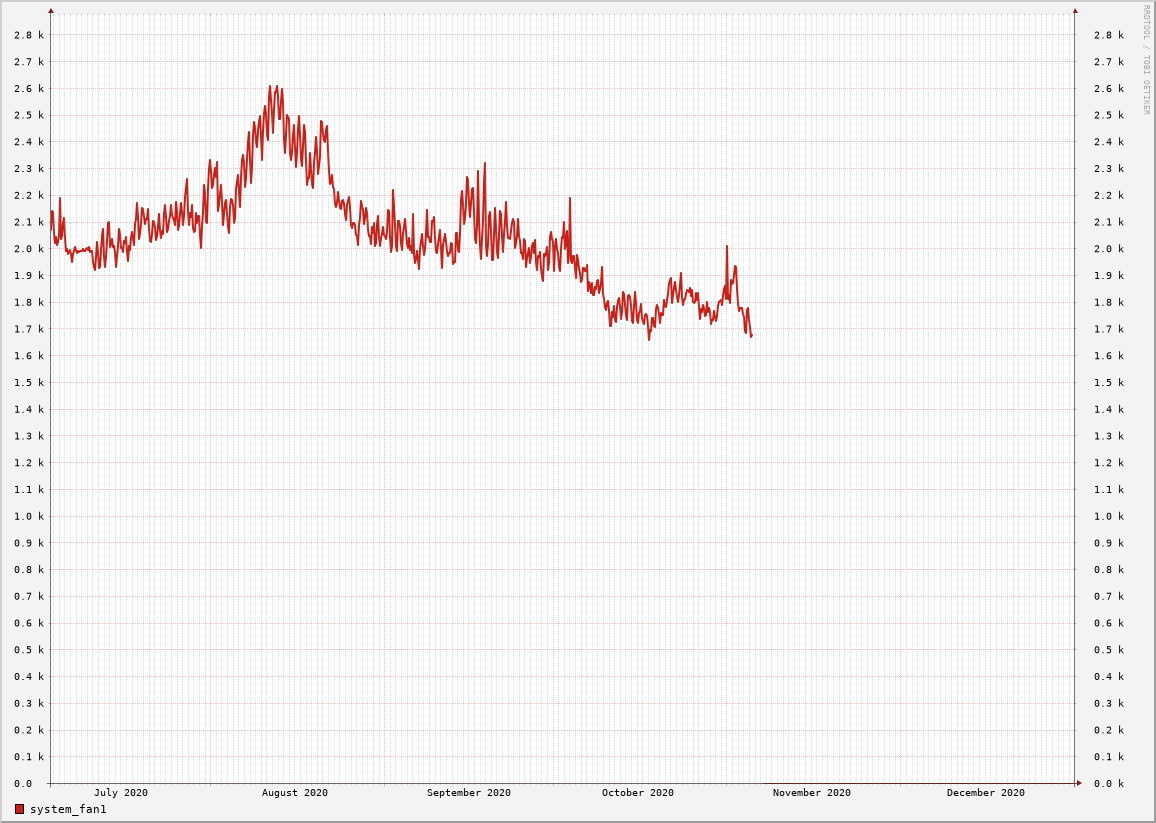1156x823 pixels.
Task: Click the arrowhead at the x-axis right end
Action: (1078, 783)
